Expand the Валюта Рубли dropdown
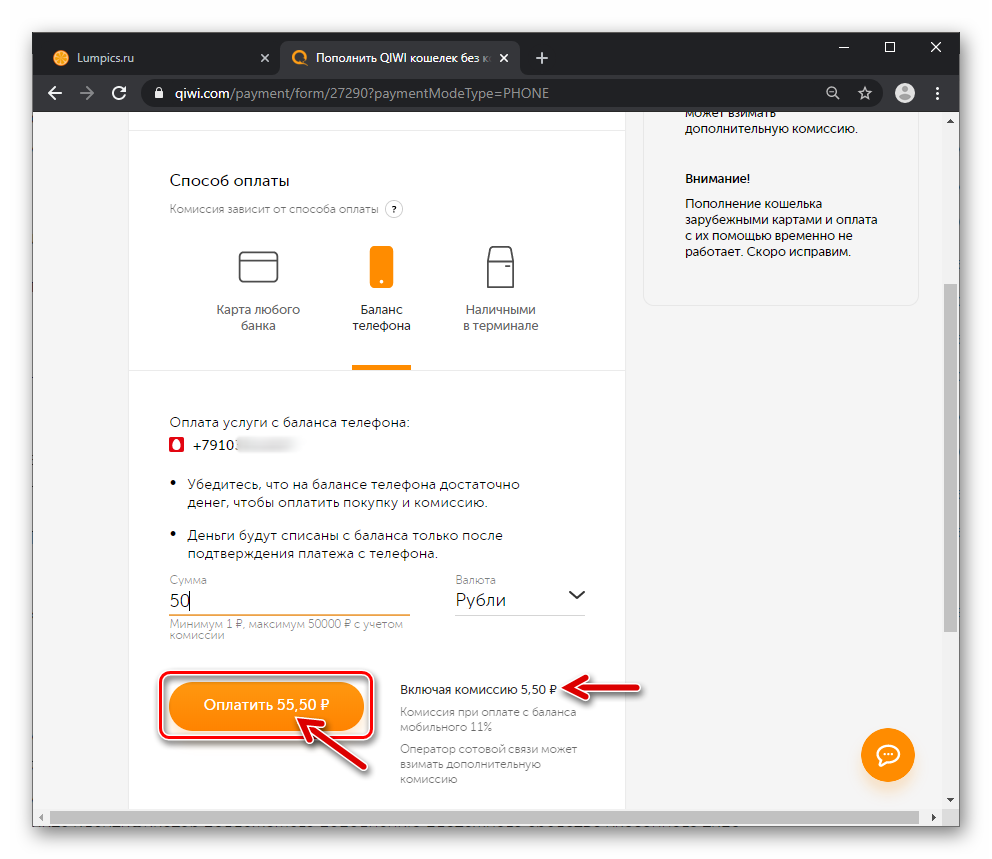This screenshot has width=992, height=859. (x=520, y=599)
